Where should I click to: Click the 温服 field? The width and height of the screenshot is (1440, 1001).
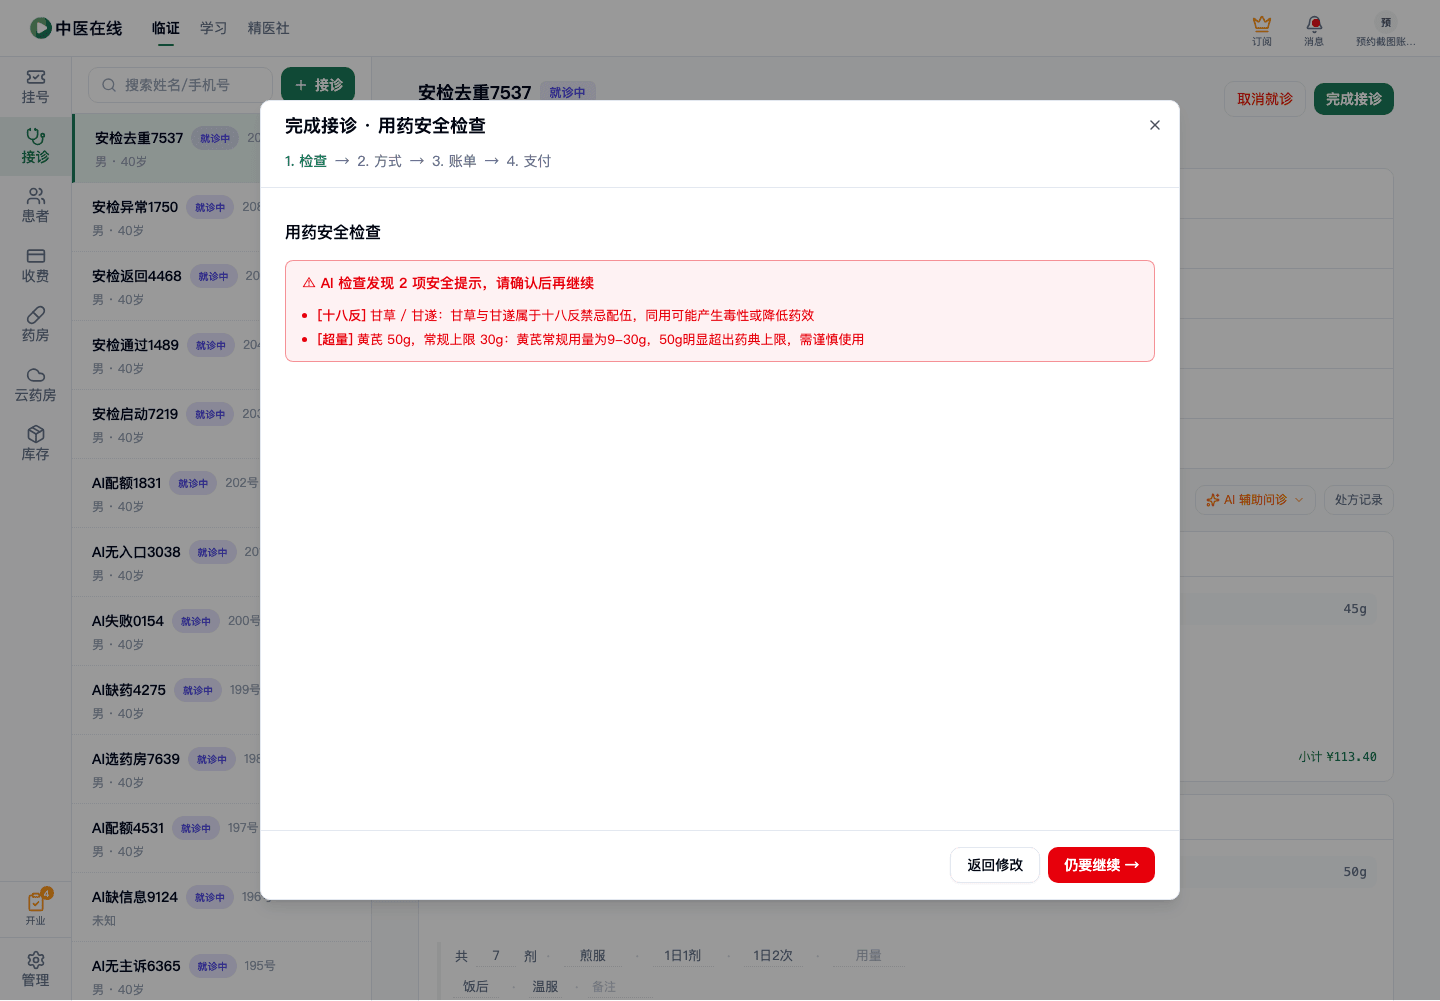(545, 986)
